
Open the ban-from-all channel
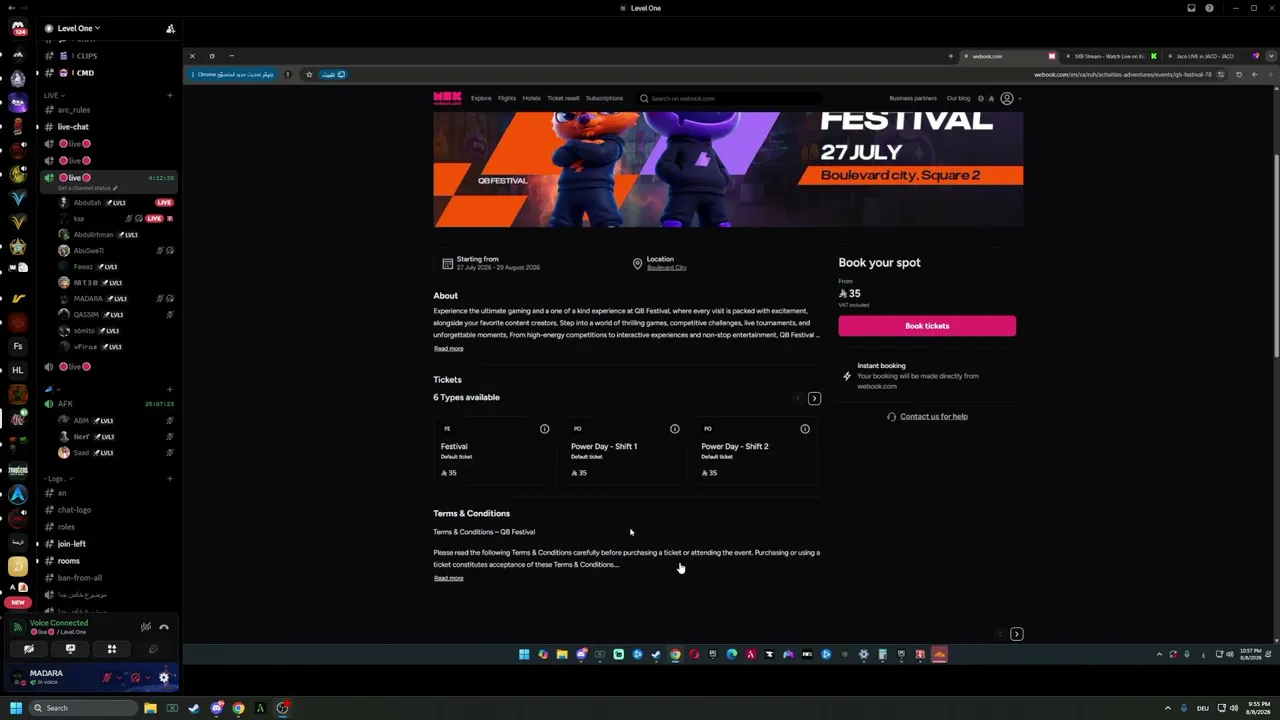tap(109, 578)
